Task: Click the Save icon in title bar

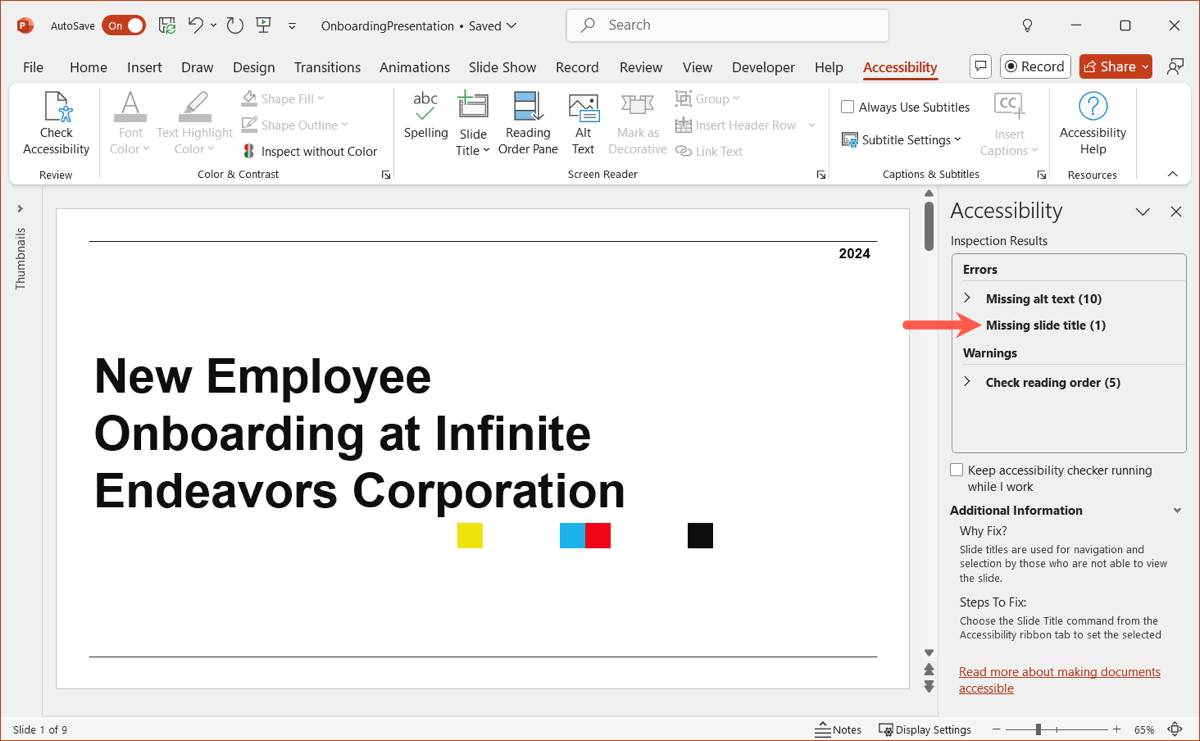Action: point(168,25)
